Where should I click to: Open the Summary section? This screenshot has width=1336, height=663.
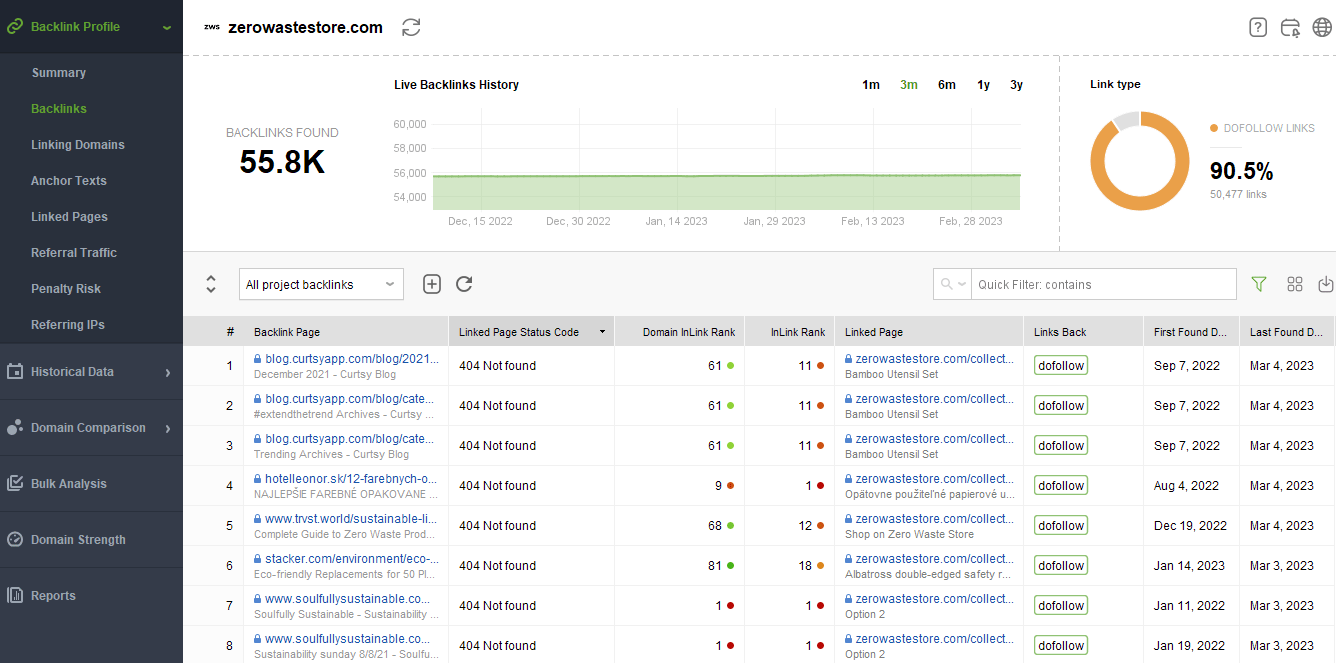[x=58, y=73]
